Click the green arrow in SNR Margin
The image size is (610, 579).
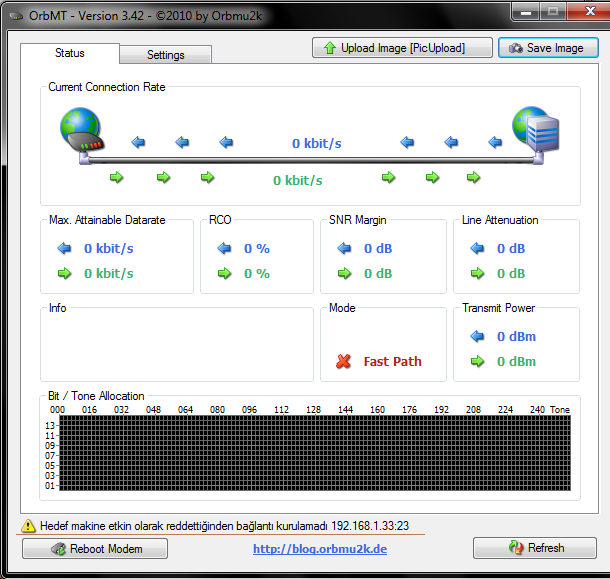344,274
